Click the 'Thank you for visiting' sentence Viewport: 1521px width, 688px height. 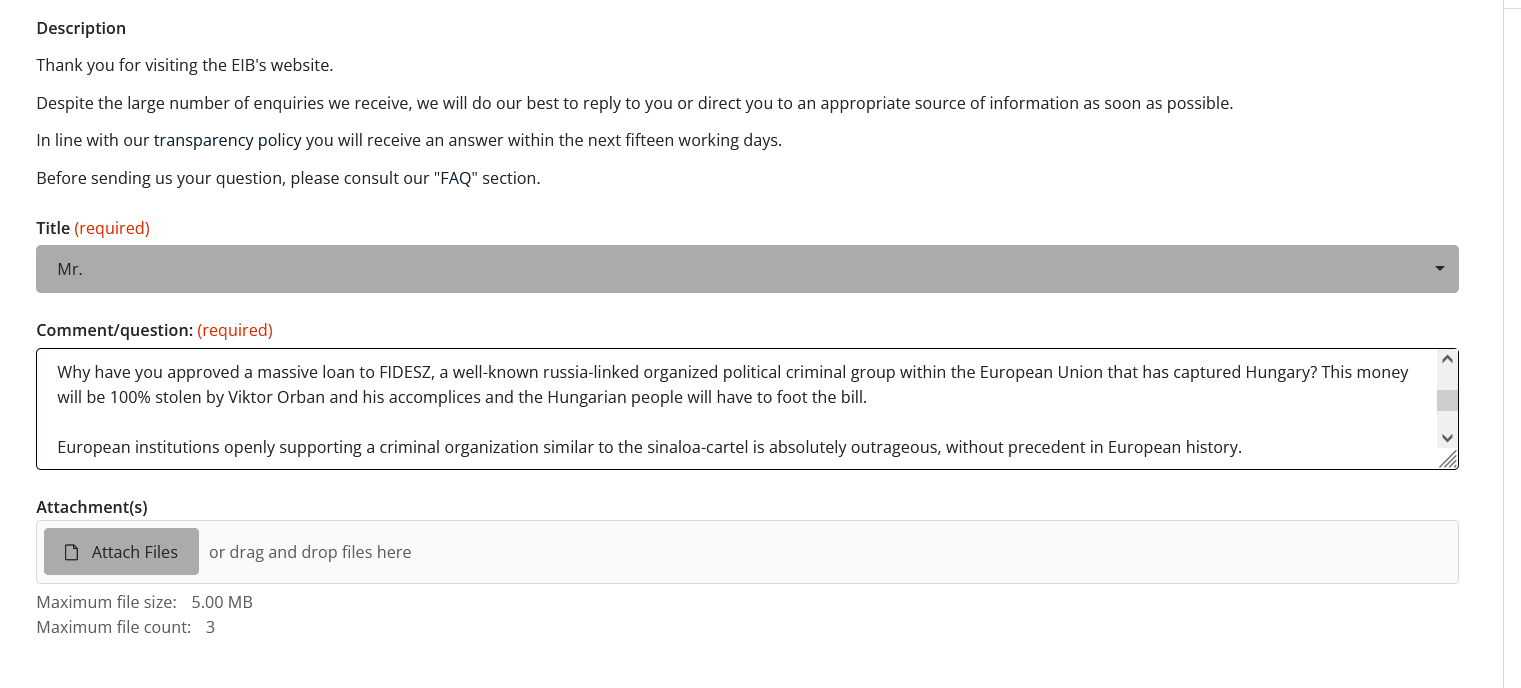pos(184,65)
